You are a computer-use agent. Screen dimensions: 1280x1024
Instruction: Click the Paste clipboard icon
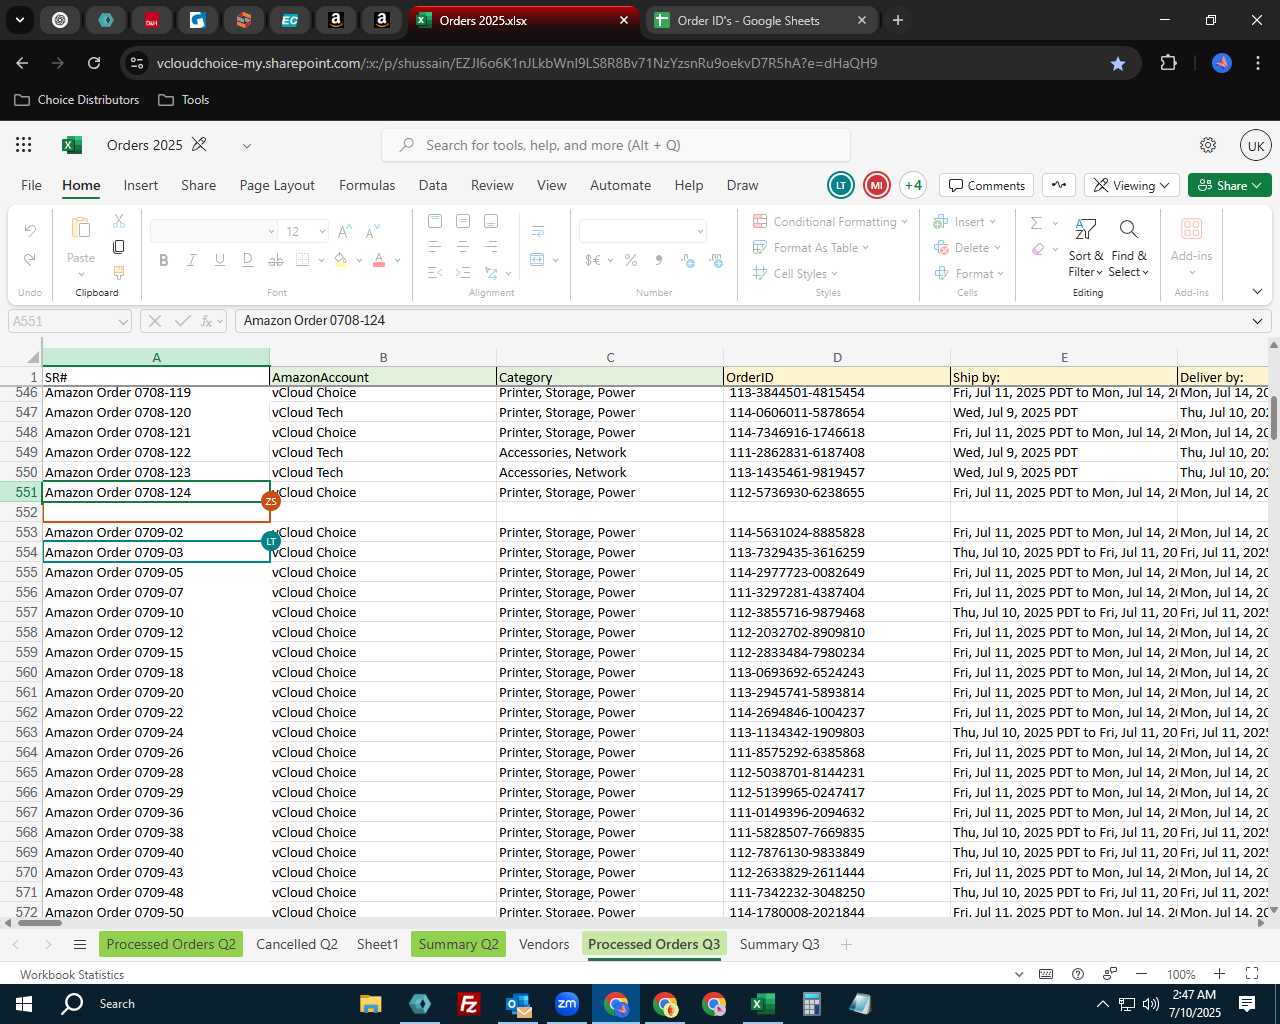[x=81, y=228]
